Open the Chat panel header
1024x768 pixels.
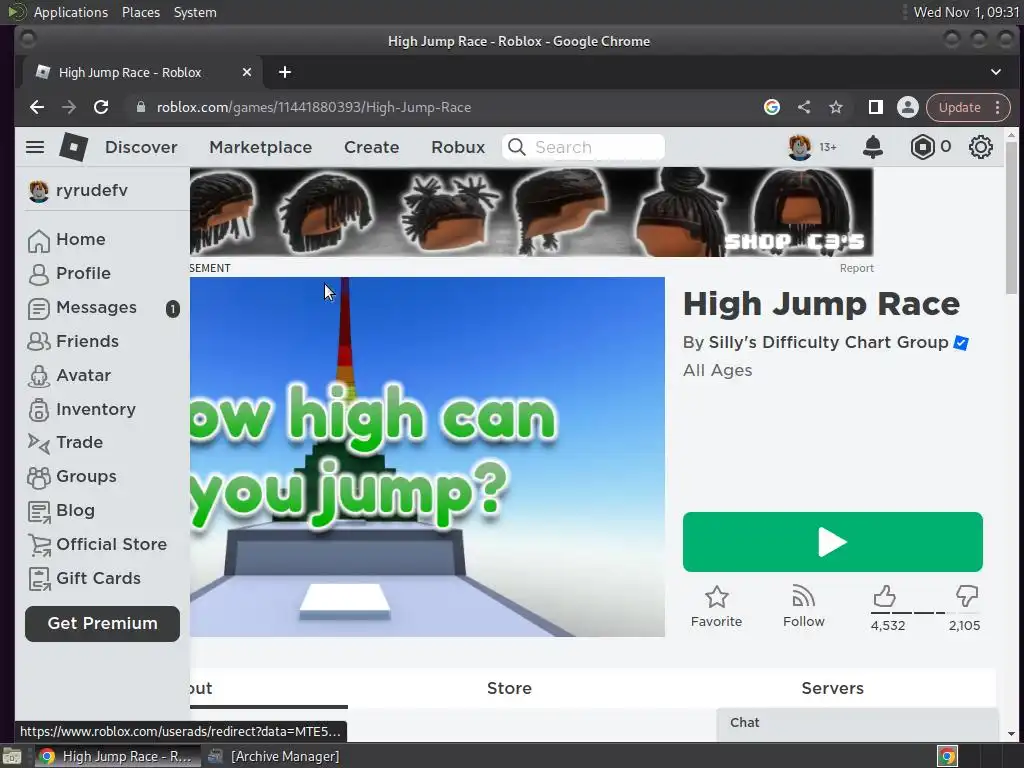(x=857, y=723)
